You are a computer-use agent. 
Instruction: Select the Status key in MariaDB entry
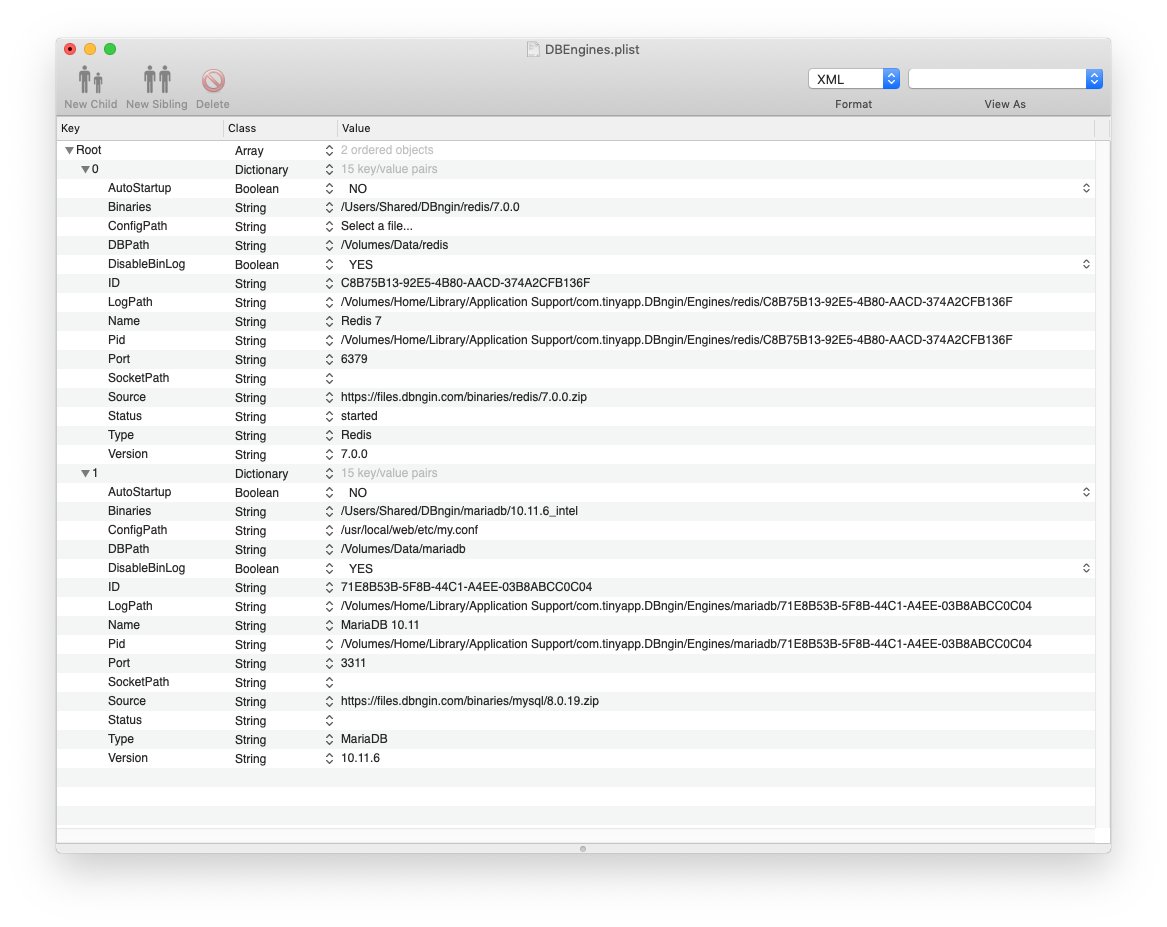125,720
